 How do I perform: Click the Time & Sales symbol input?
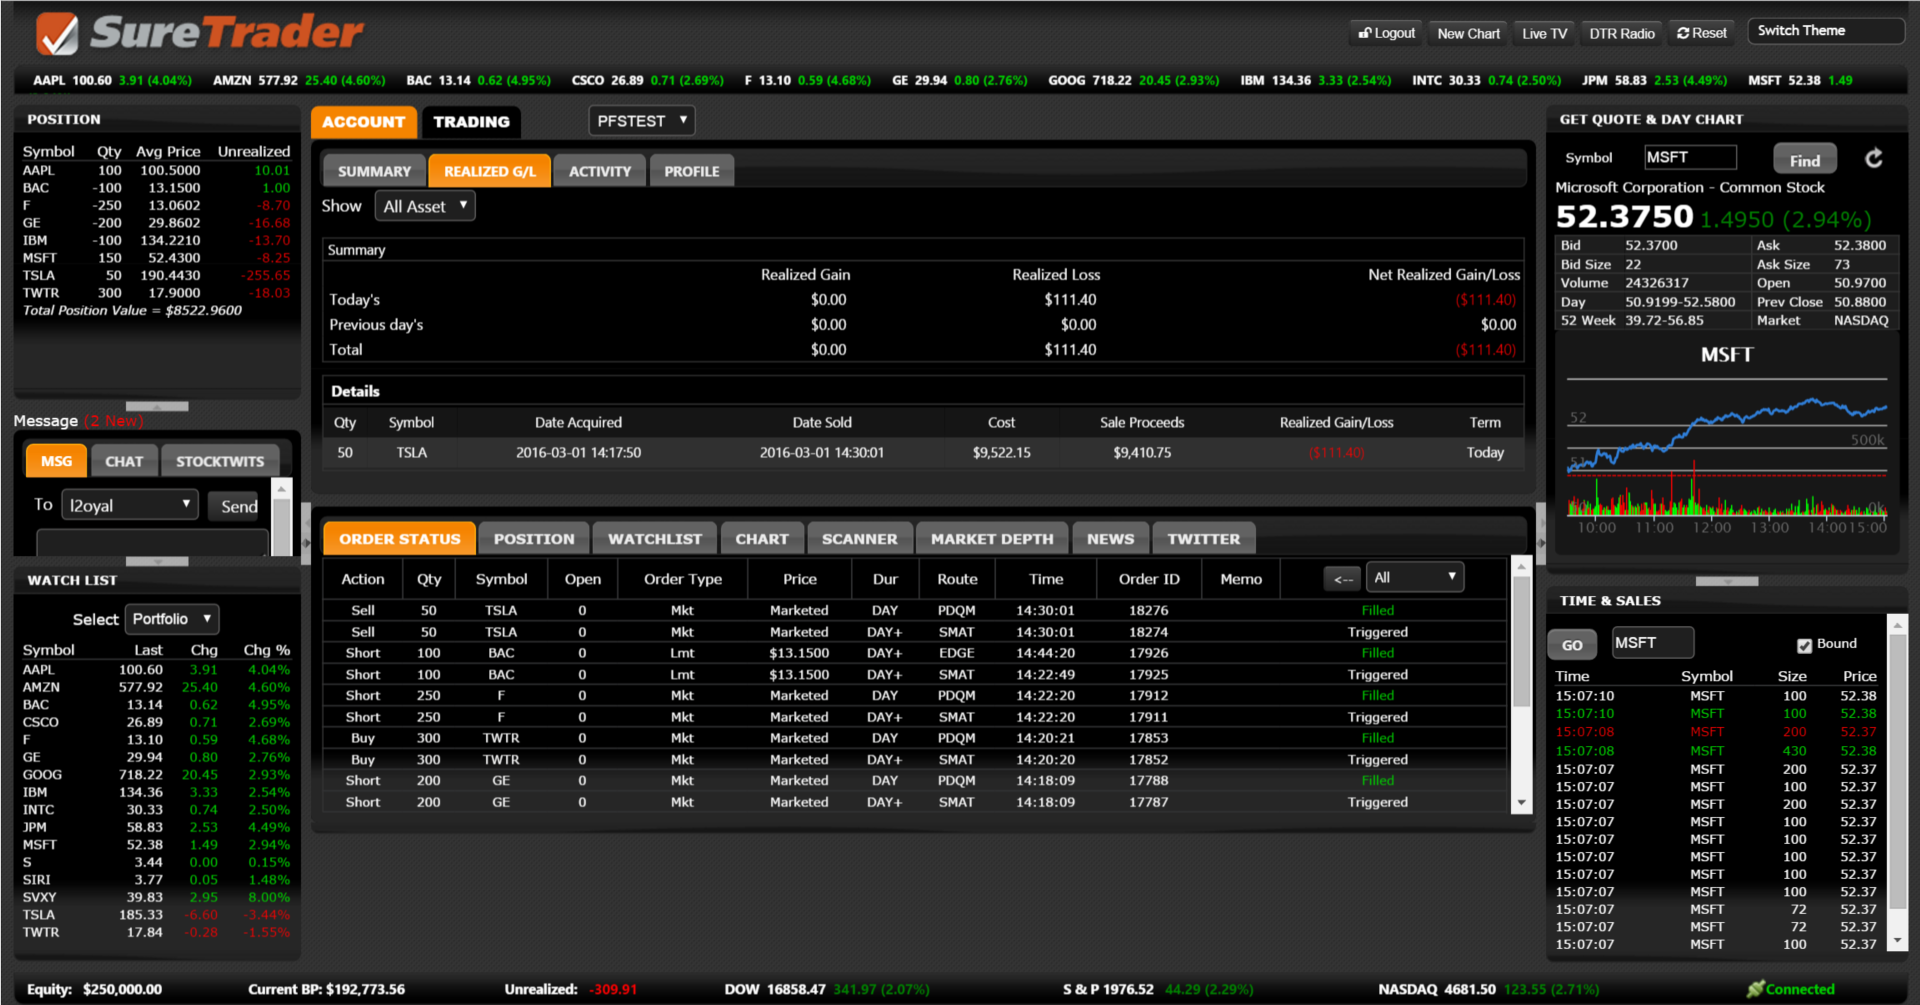click(x=1653, y=643)
